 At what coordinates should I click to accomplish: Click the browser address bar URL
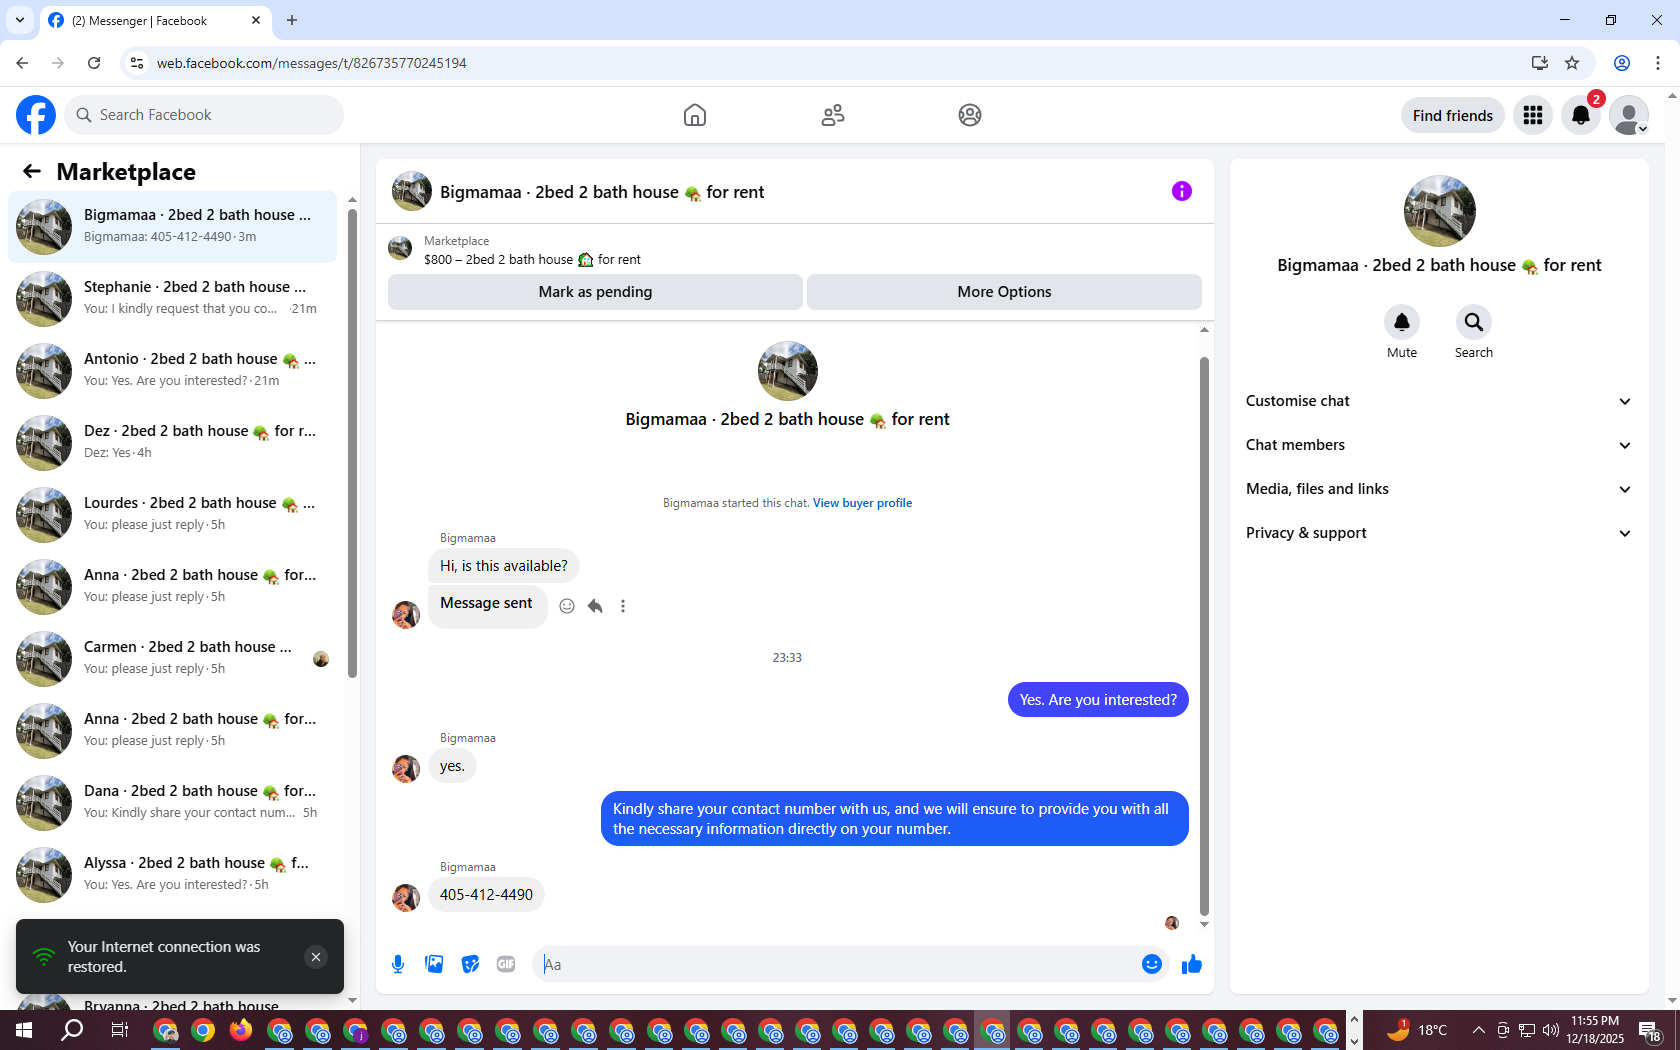click(x=311, y=63)
